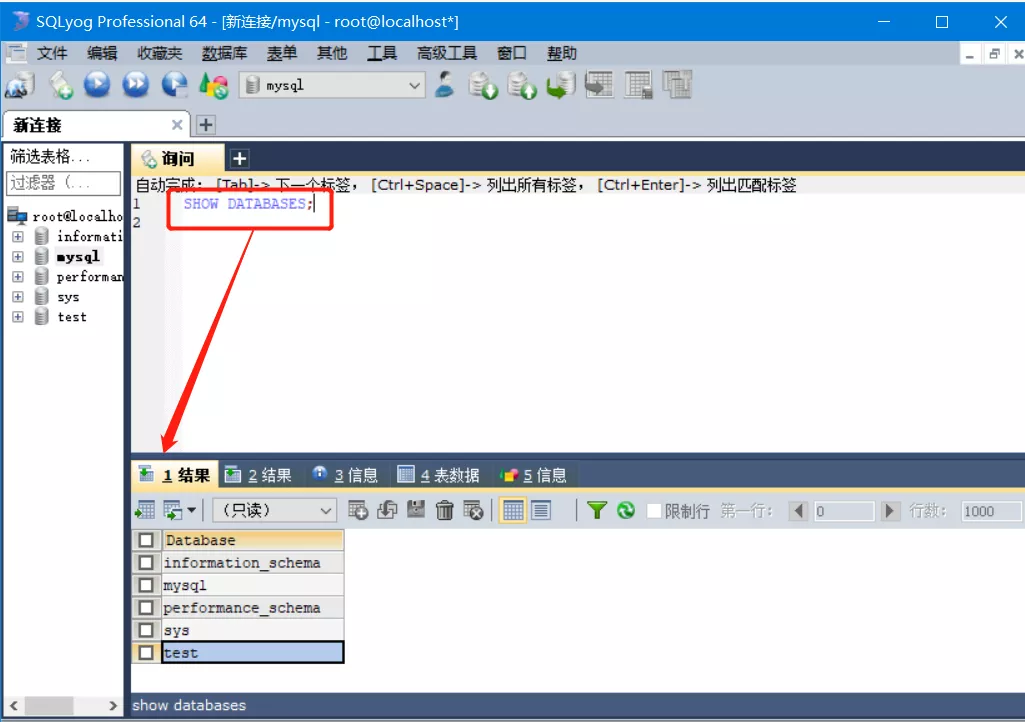Screen dimensions: 1025x722
Task: Click the refresh object browser icon
Action: click(214, 85)
